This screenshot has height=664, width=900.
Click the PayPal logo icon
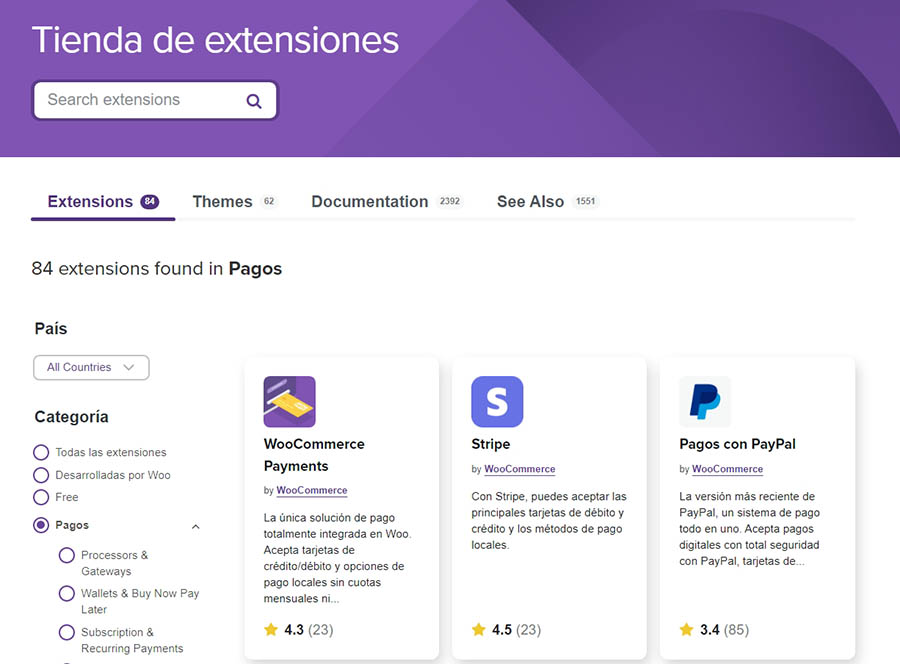(705, 402)
